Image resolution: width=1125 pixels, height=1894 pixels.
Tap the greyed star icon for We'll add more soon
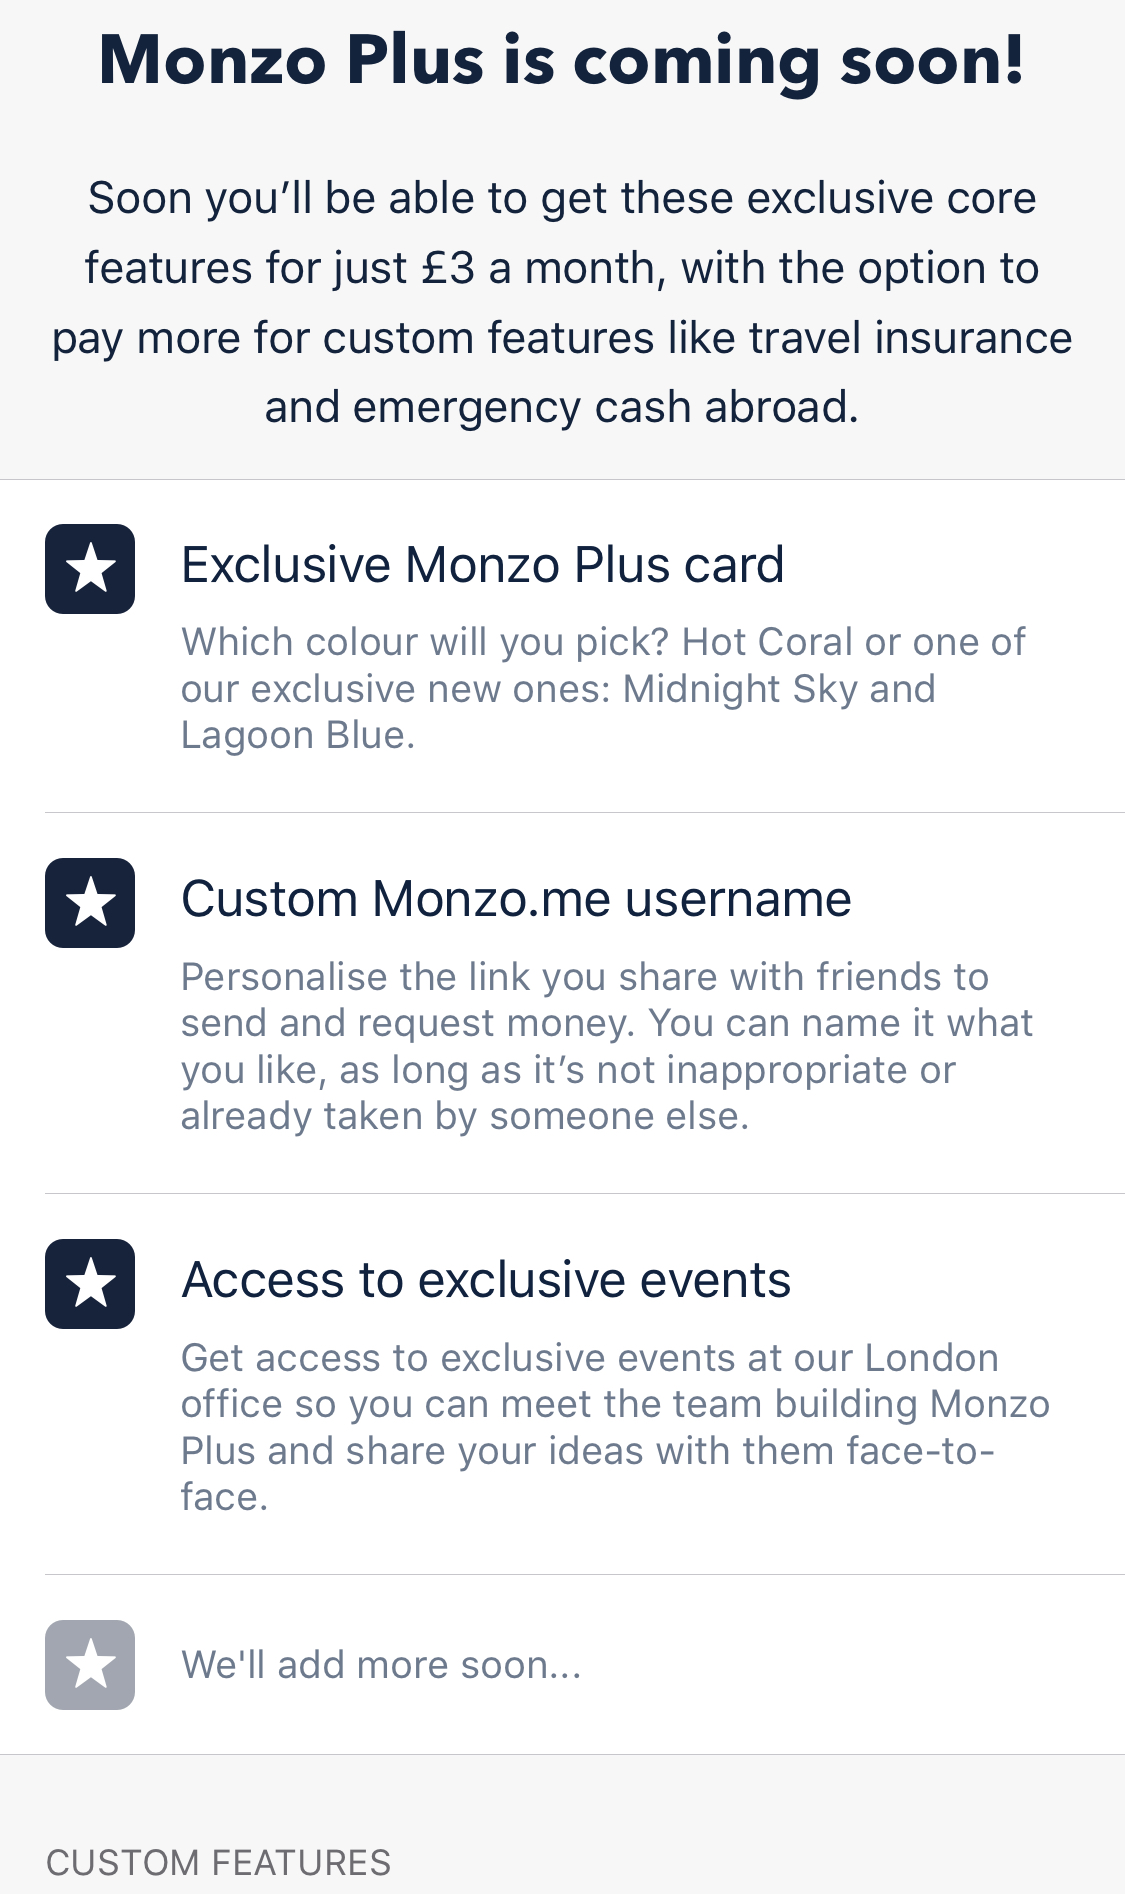pos(90,1665)
